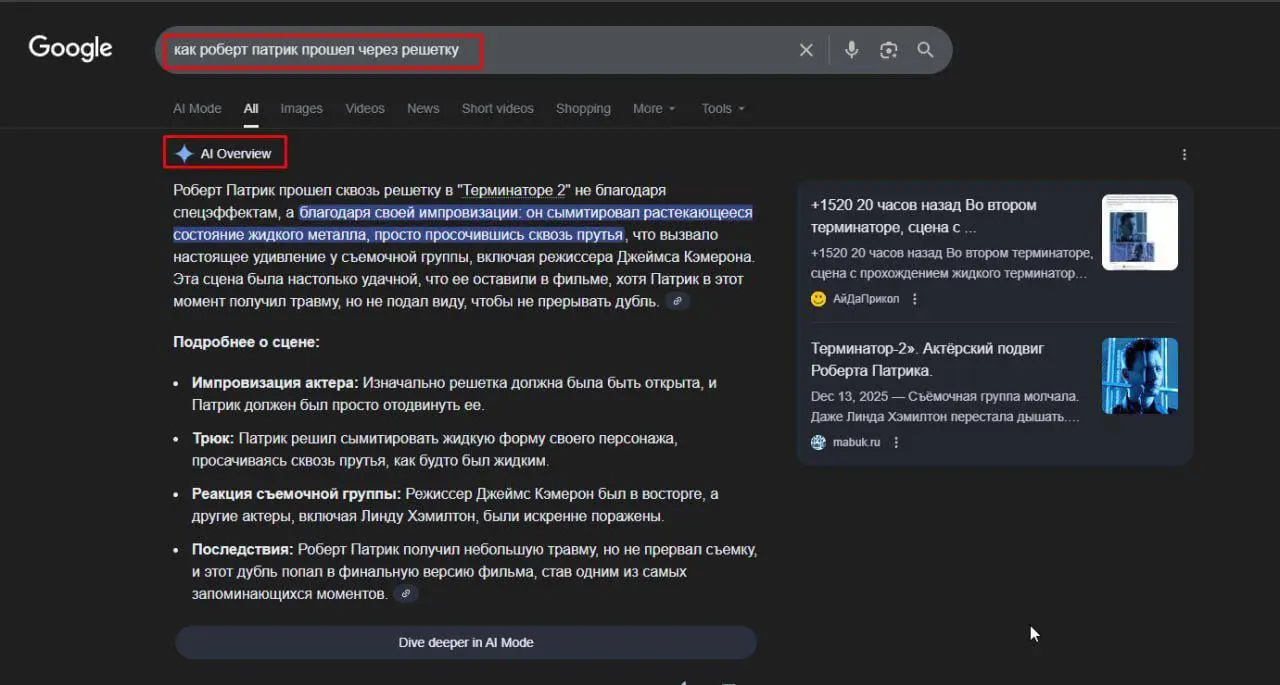Open three-dot menu next to mabuk.ru
The height and width of the screenshot is (685, 1280).
(x=896, y=442)
